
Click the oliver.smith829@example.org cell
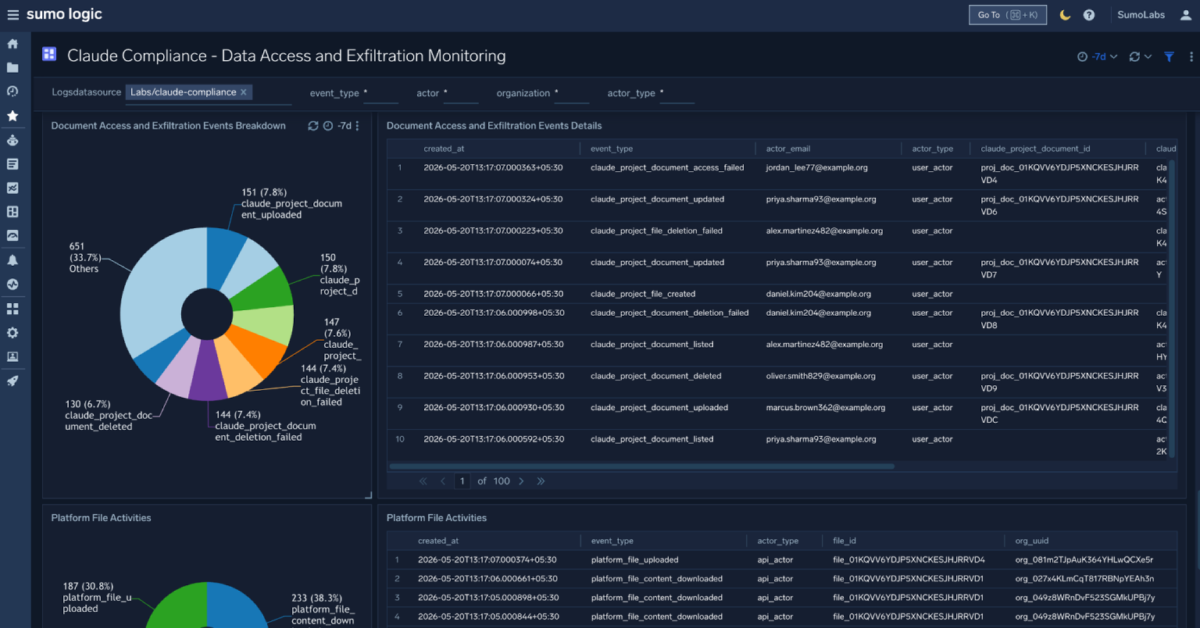coord(820,376)
